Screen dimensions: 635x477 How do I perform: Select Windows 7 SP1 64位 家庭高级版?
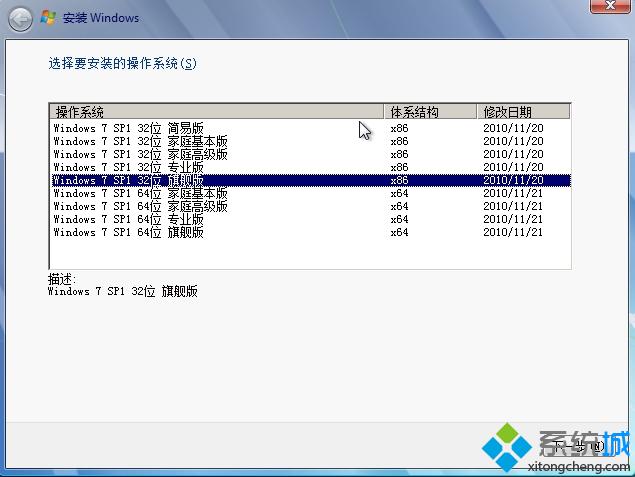(311, 206)
